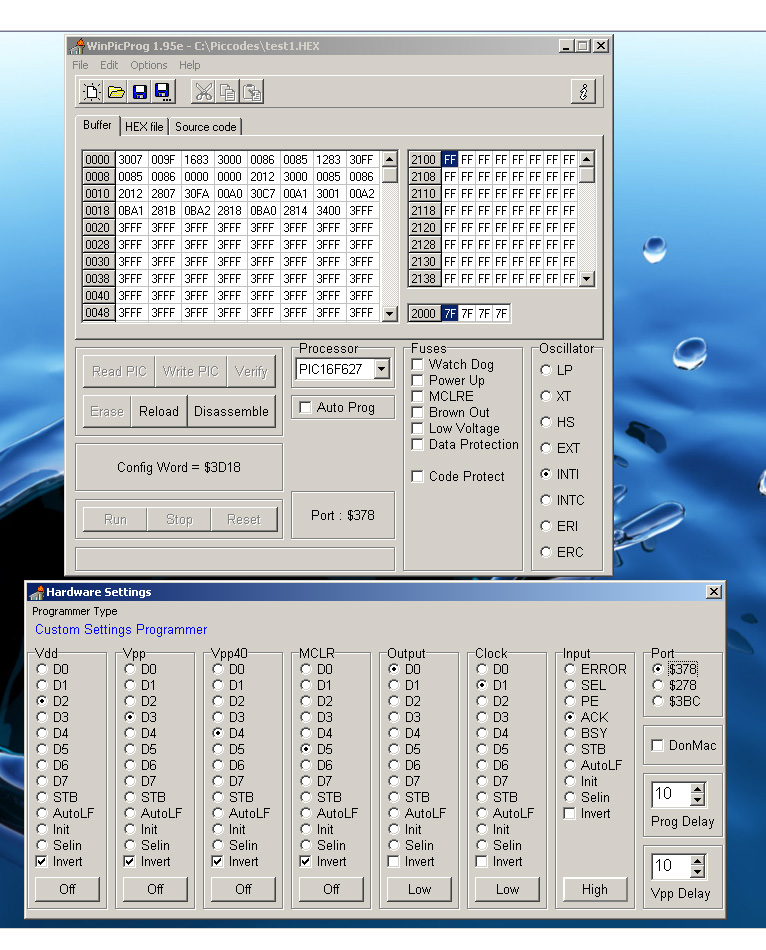The height and width of the screenshot is (950, 766).
Task: Click the Low button under Output
Action: [x=419, y=889]
